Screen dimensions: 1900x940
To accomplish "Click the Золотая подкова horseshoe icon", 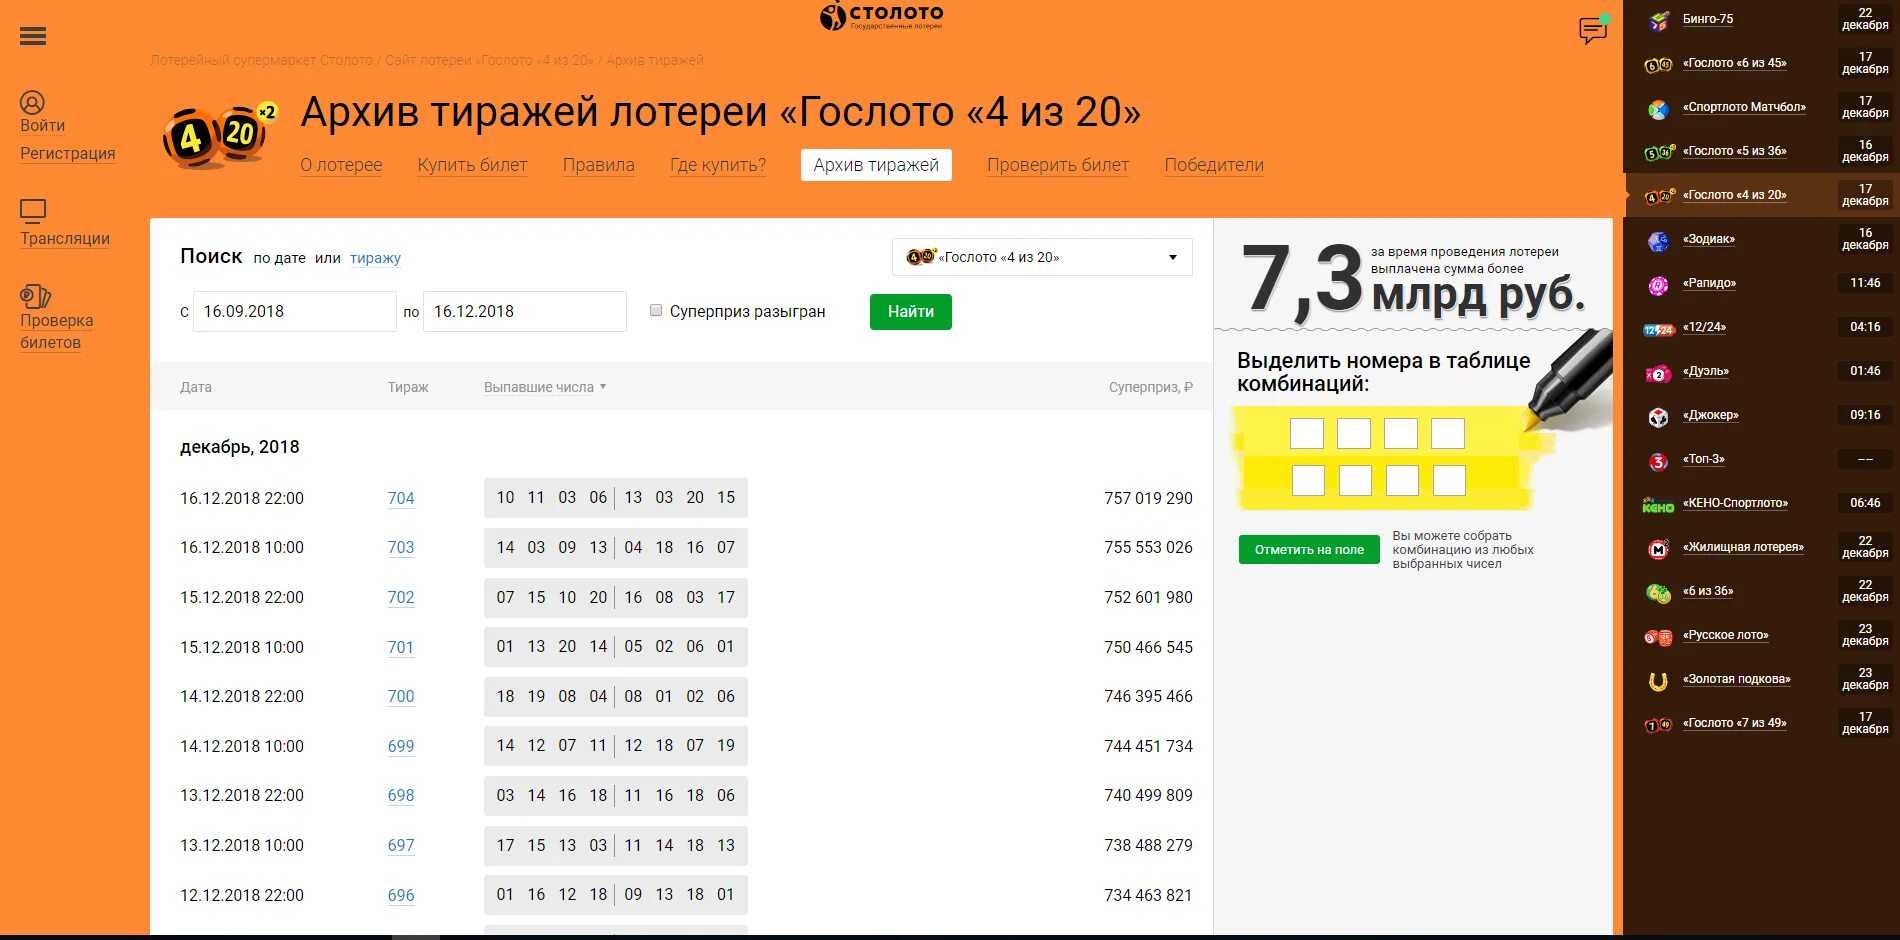I will tap(1658, 682).
